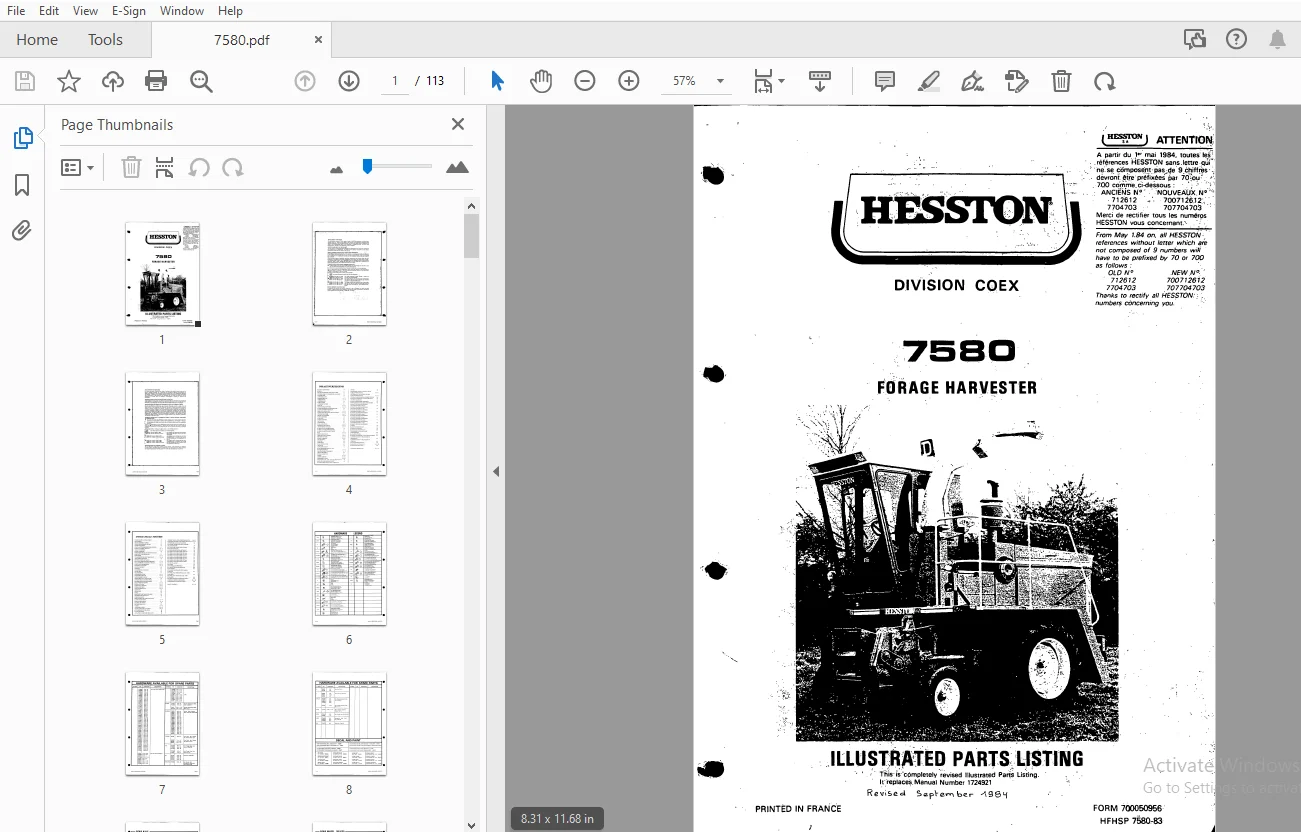Select page 6 thumbnail
Screen dimensions: 1301x832
[349, 574]
